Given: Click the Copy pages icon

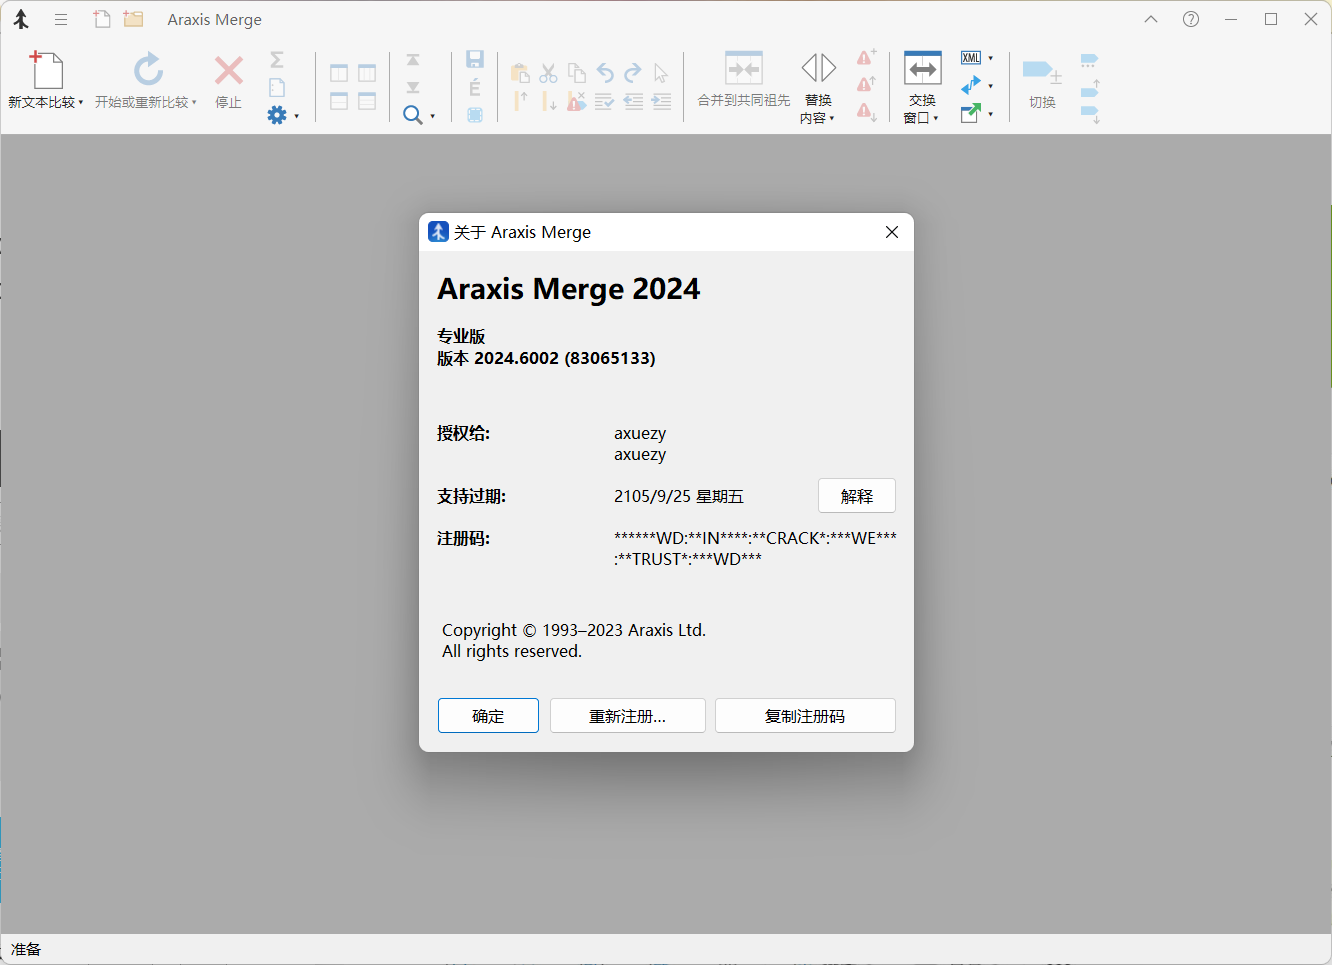Looking at the screenshot, I should pyautogui.click(x=577, y=73).
